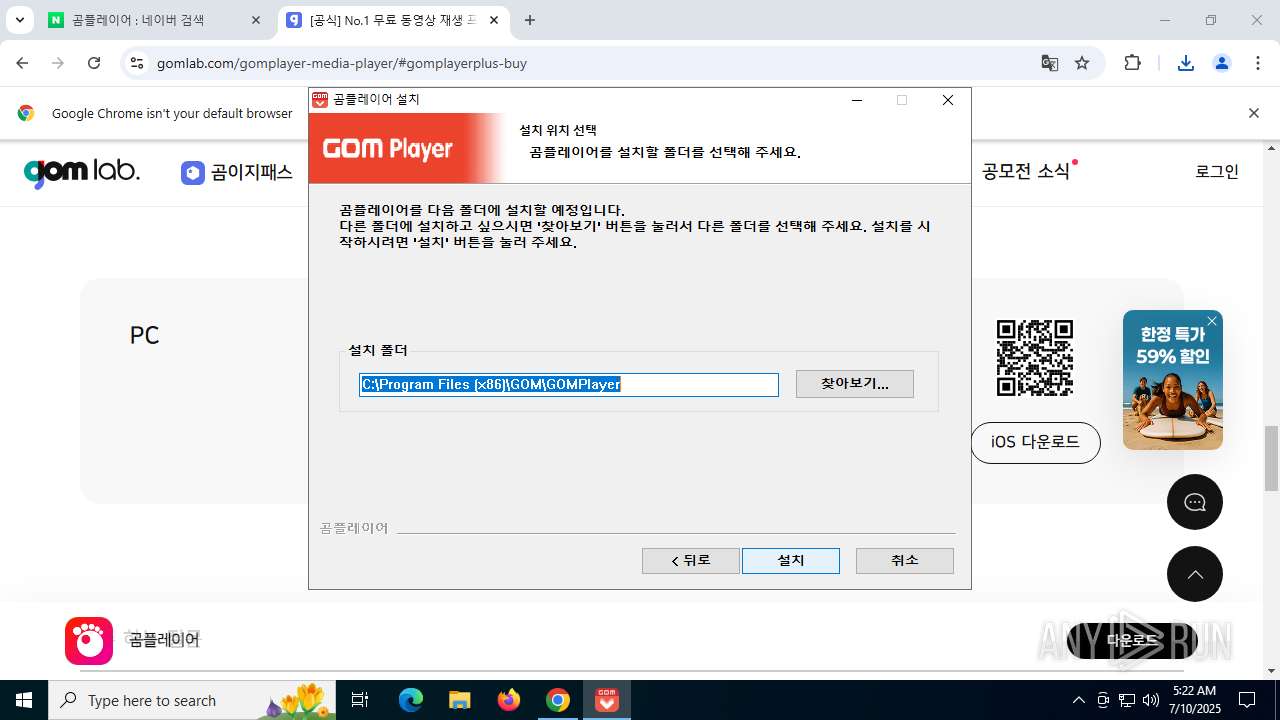Click the taskbar search box

click(x=192, y=700)
